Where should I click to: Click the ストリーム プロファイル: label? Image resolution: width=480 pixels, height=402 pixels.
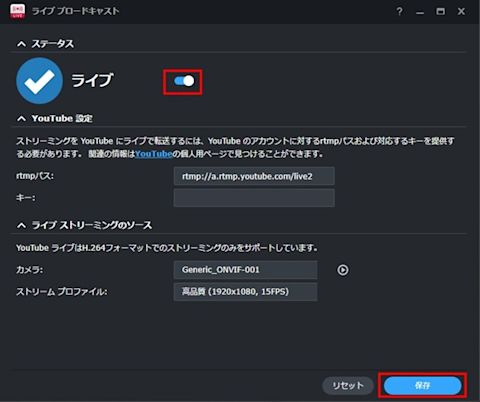(x=62, y=292)
